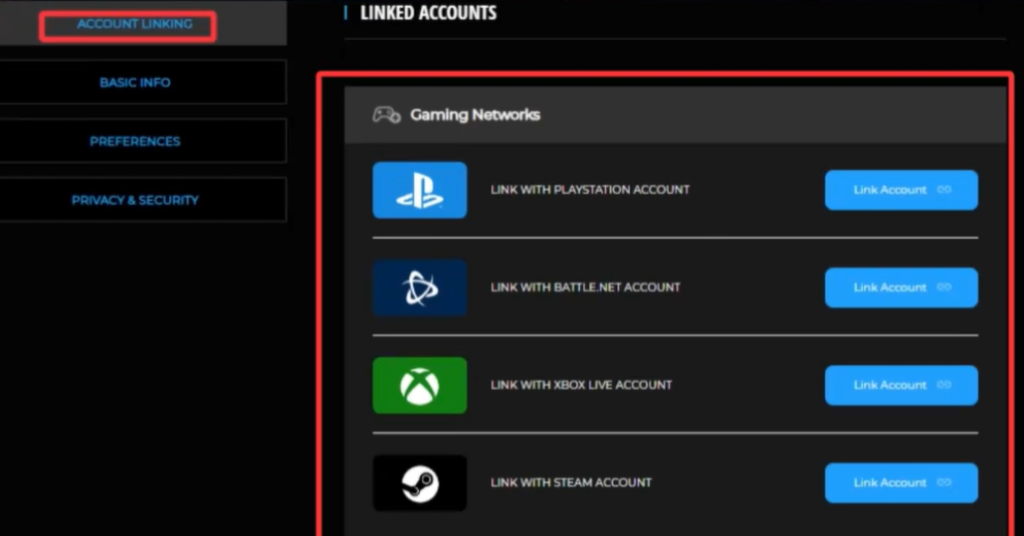This screenshot has width=1024, height=536.
Task: Click the Steam logo tile
Action: click(419, 483)
